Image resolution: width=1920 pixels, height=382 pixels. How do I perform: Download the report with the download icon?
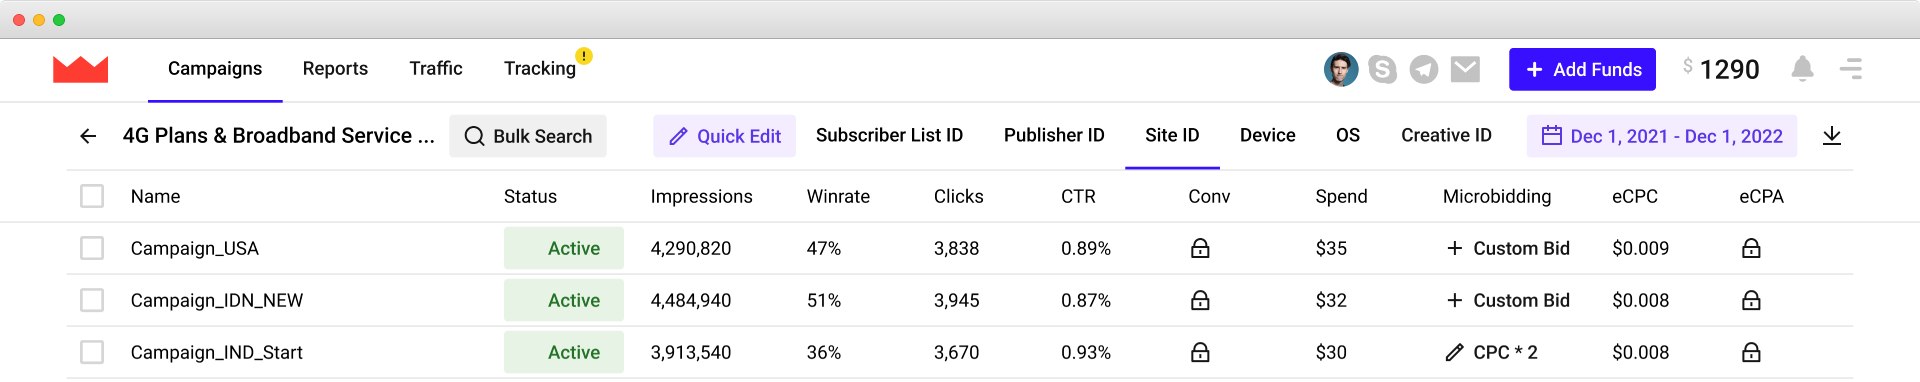tap(1832, 136)
